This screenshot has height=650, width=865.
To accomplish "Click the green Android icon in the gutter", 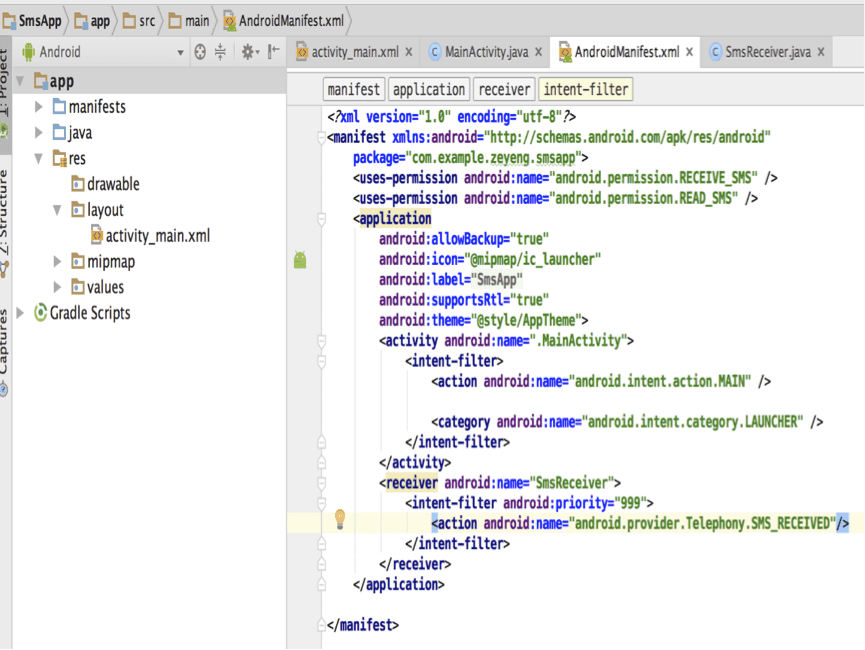I will [300, 260].
